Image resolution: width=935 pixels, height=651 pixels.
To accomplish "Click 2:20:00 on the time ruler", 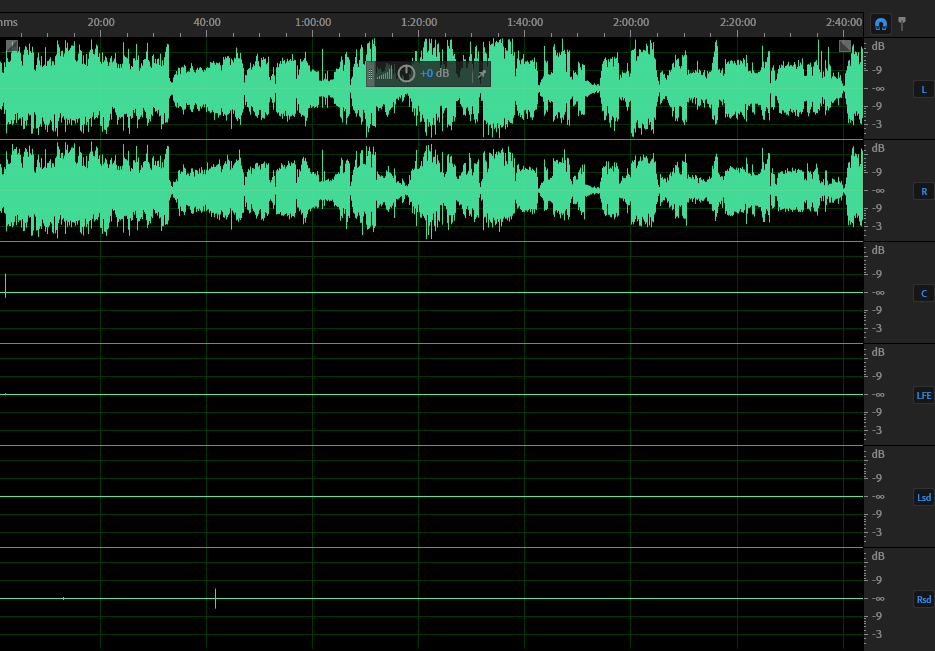I will [x=738, y=22].
